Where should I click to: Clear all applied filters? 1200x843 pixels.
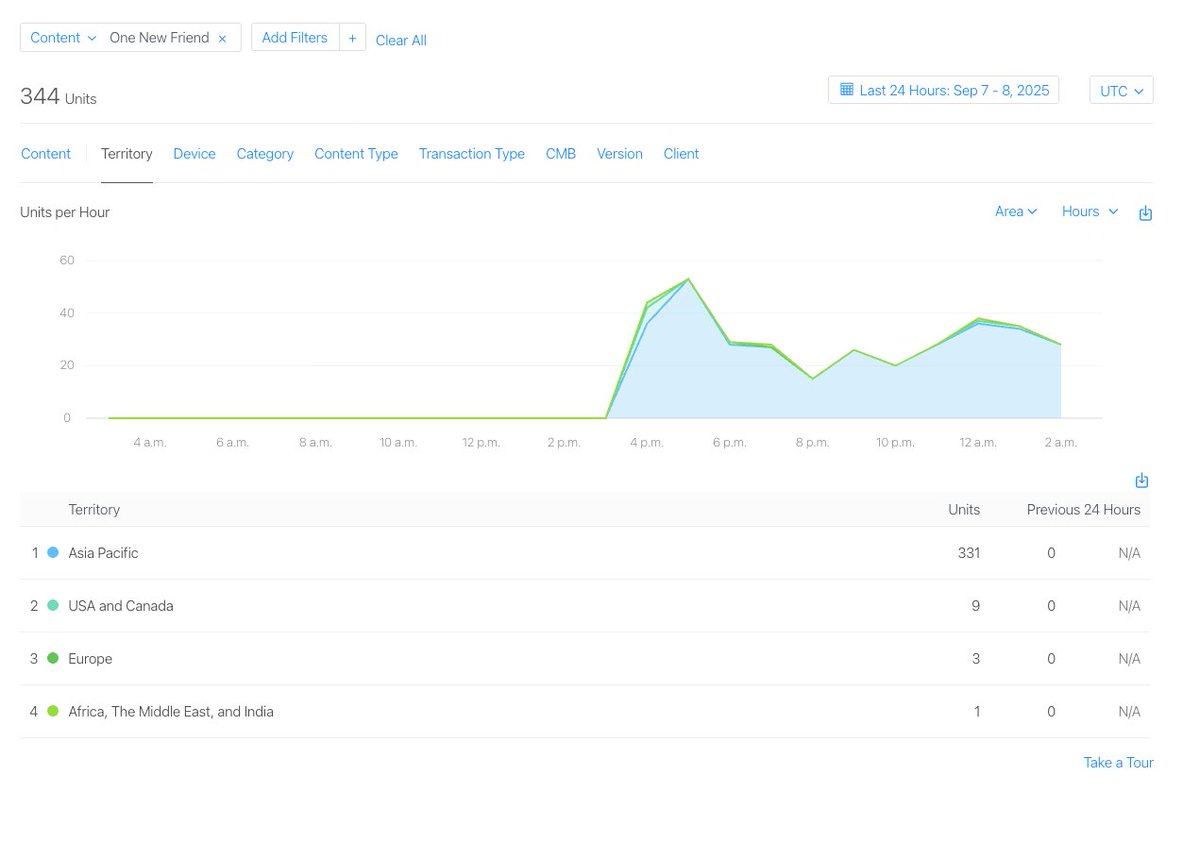[401, 40]
